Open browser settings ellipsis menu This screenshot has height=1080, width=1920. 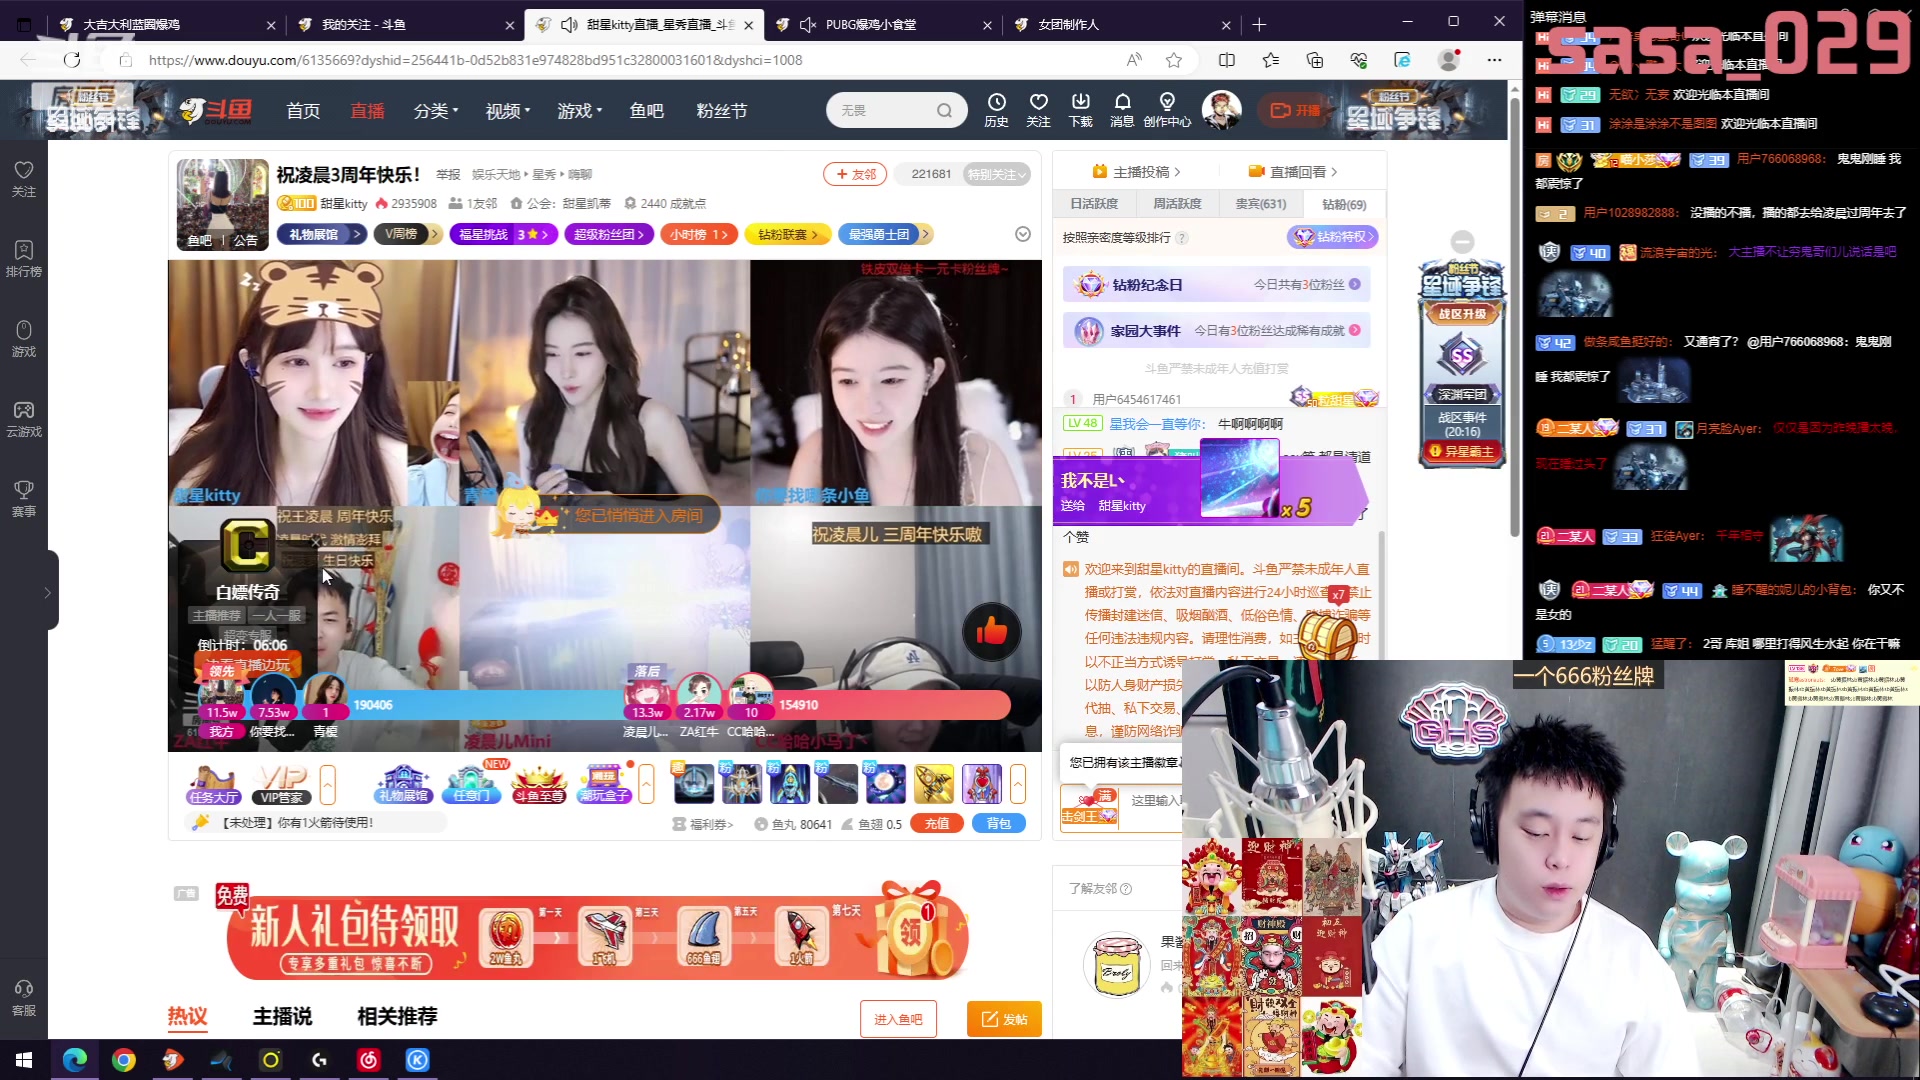1494,60
